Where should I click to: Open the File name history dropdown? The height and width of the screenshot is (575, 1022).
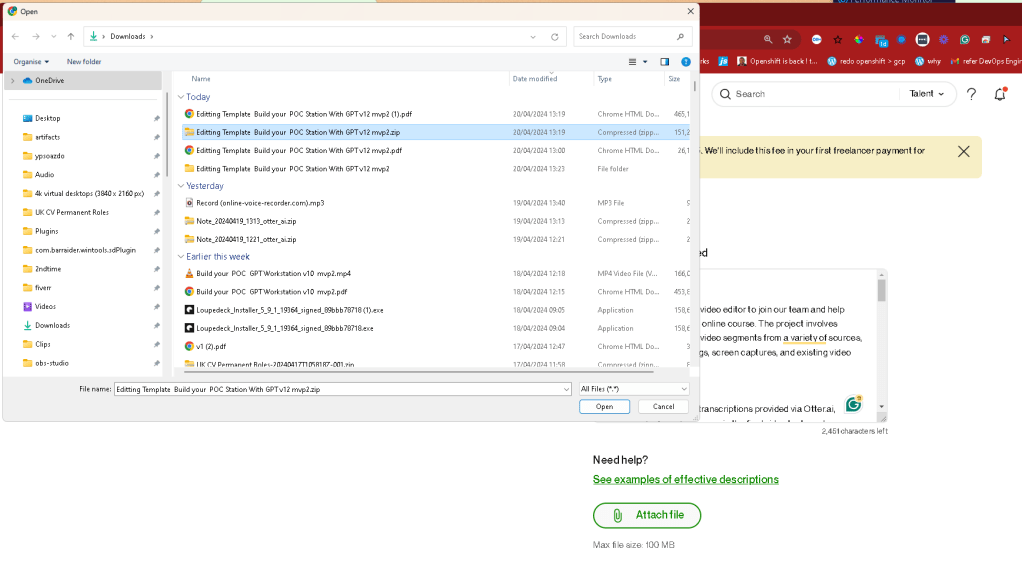[x=566, y=389]
